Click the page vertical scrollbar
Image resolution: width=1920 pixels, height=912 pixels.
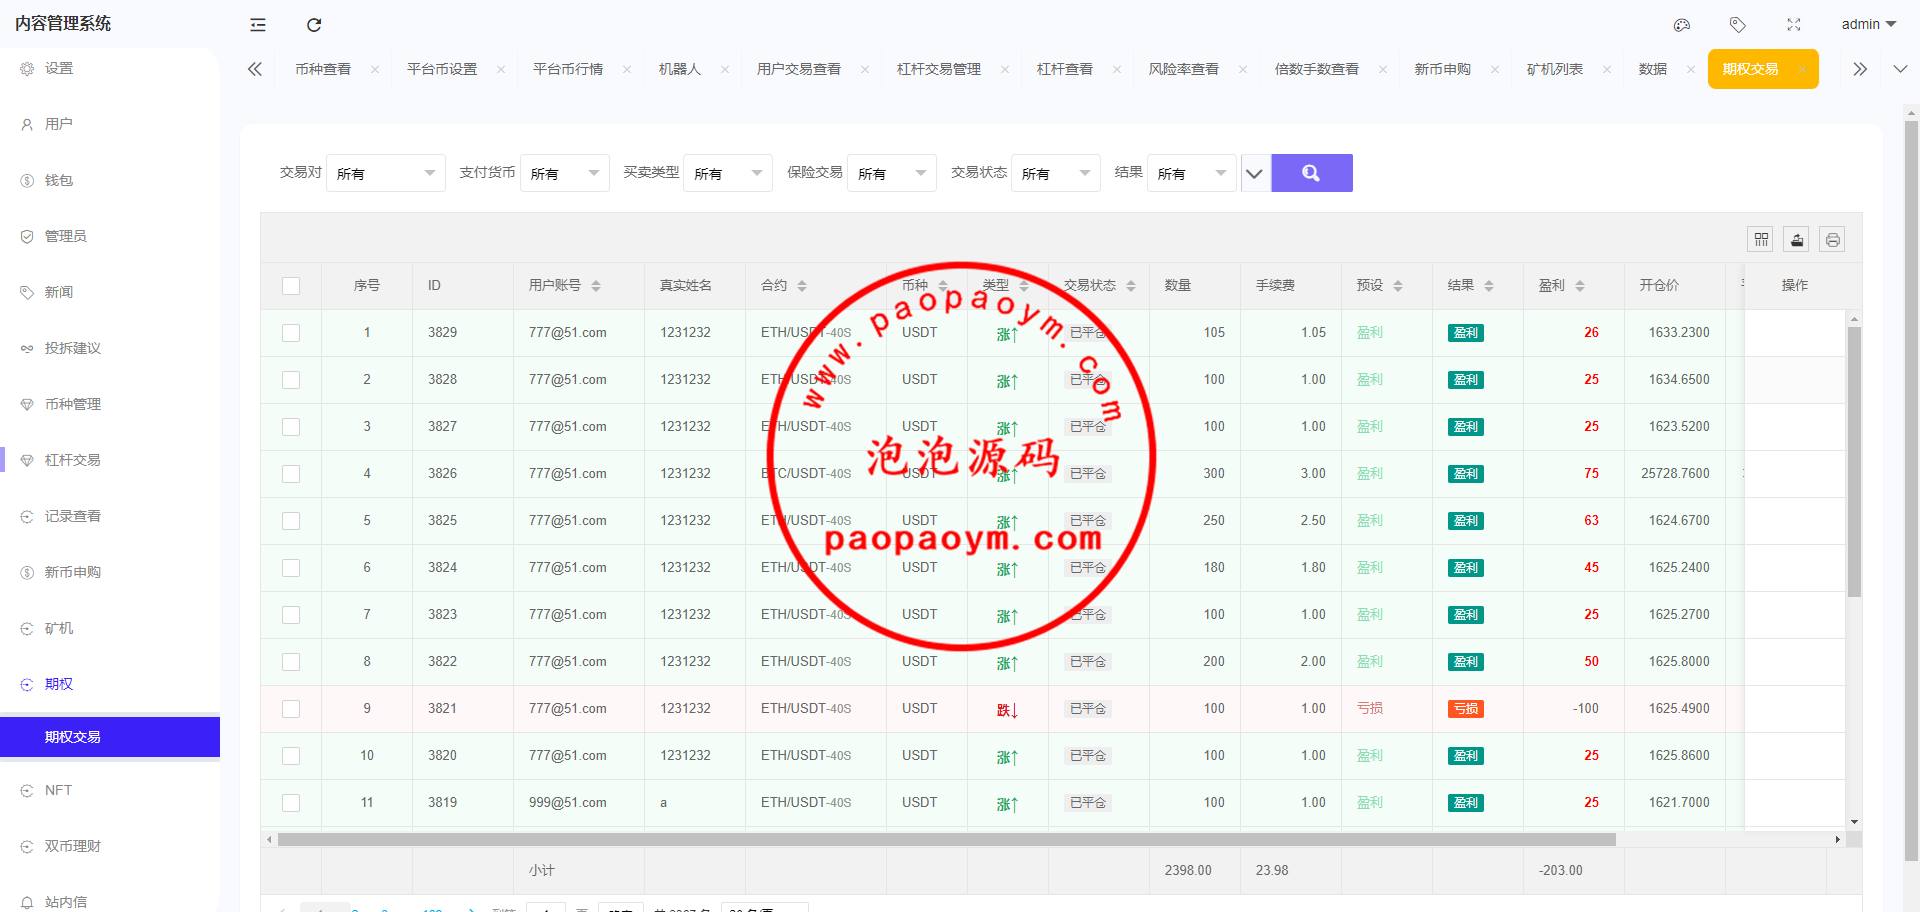pos(1911,490)
